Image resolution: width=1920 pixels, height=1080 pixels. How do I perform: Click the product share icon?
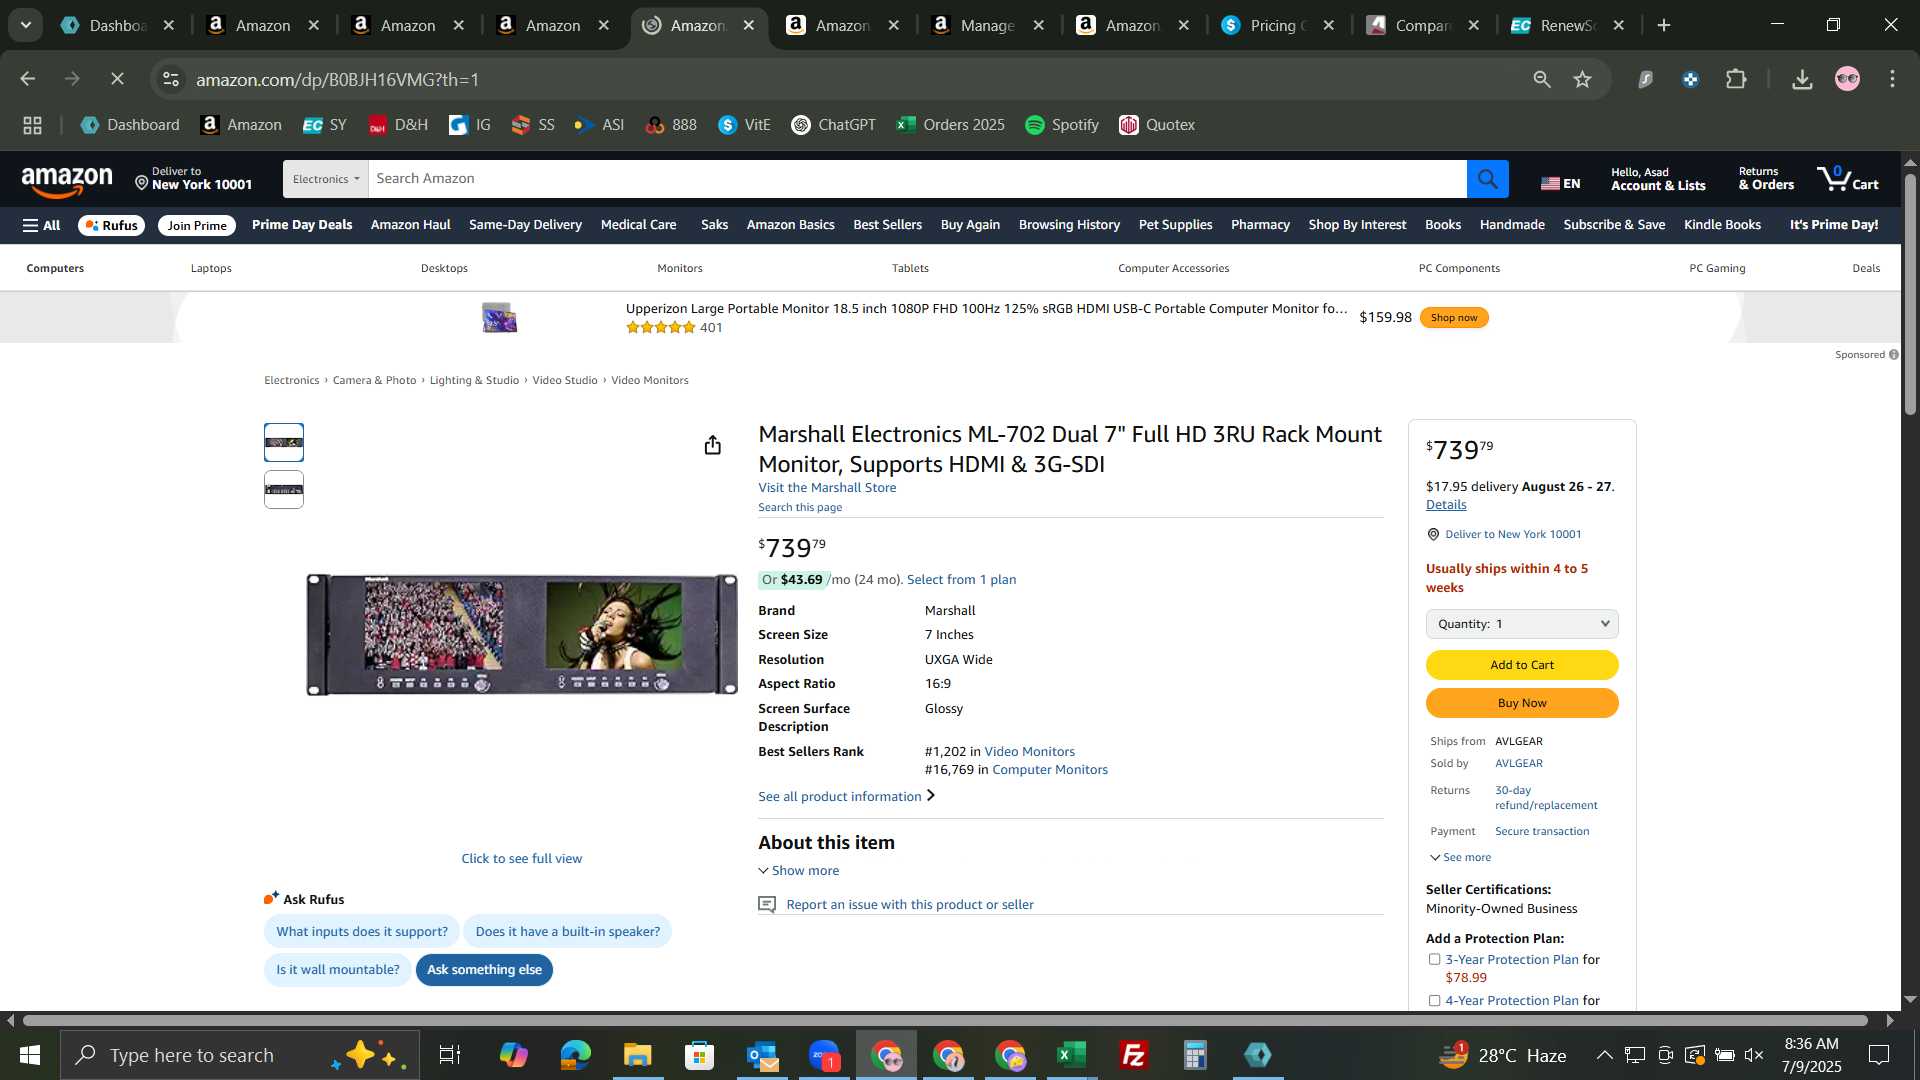click(x=712, y=445)
